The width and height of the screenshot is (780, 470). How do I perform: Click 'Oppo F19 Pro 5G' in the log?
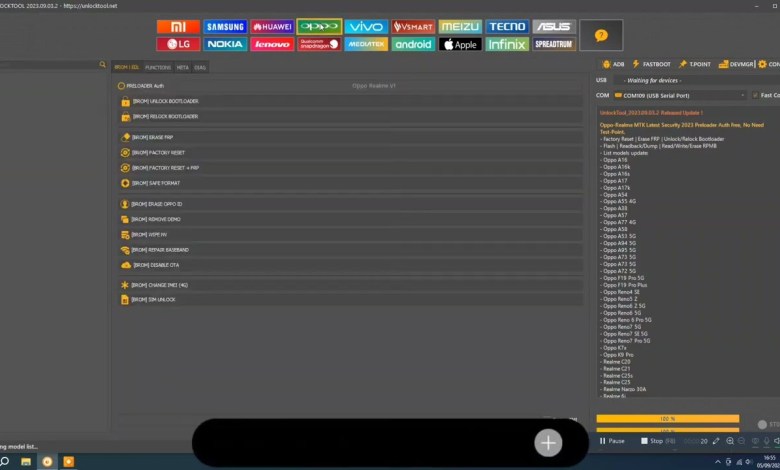[623, 278]
